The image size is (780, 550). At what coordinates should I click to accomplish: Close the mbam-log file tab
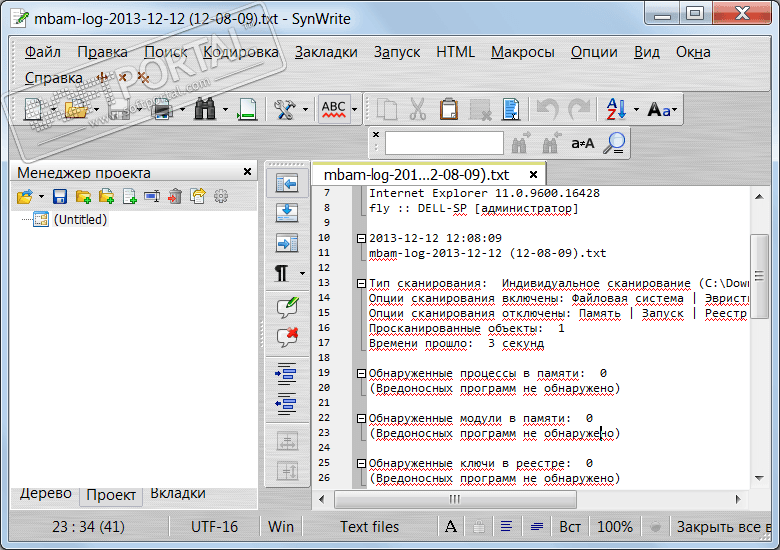533,175
